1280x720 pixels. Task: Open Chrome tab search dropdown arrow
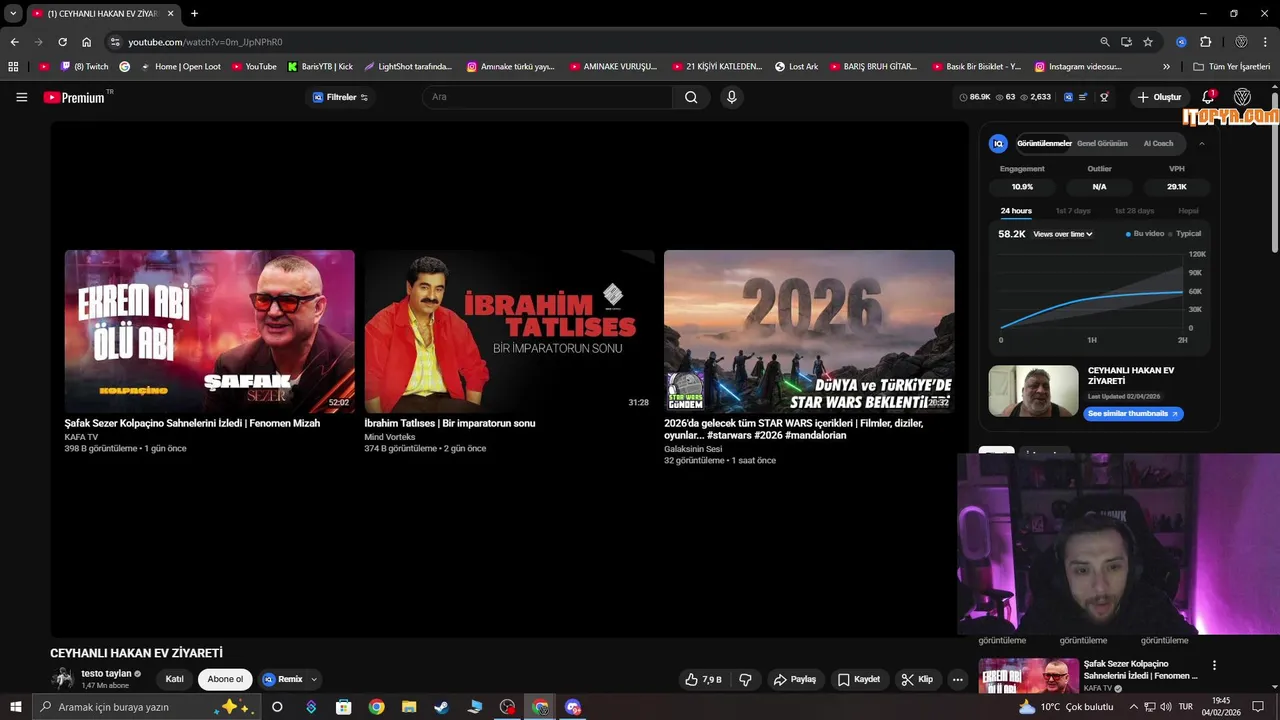tap(13, 14)
